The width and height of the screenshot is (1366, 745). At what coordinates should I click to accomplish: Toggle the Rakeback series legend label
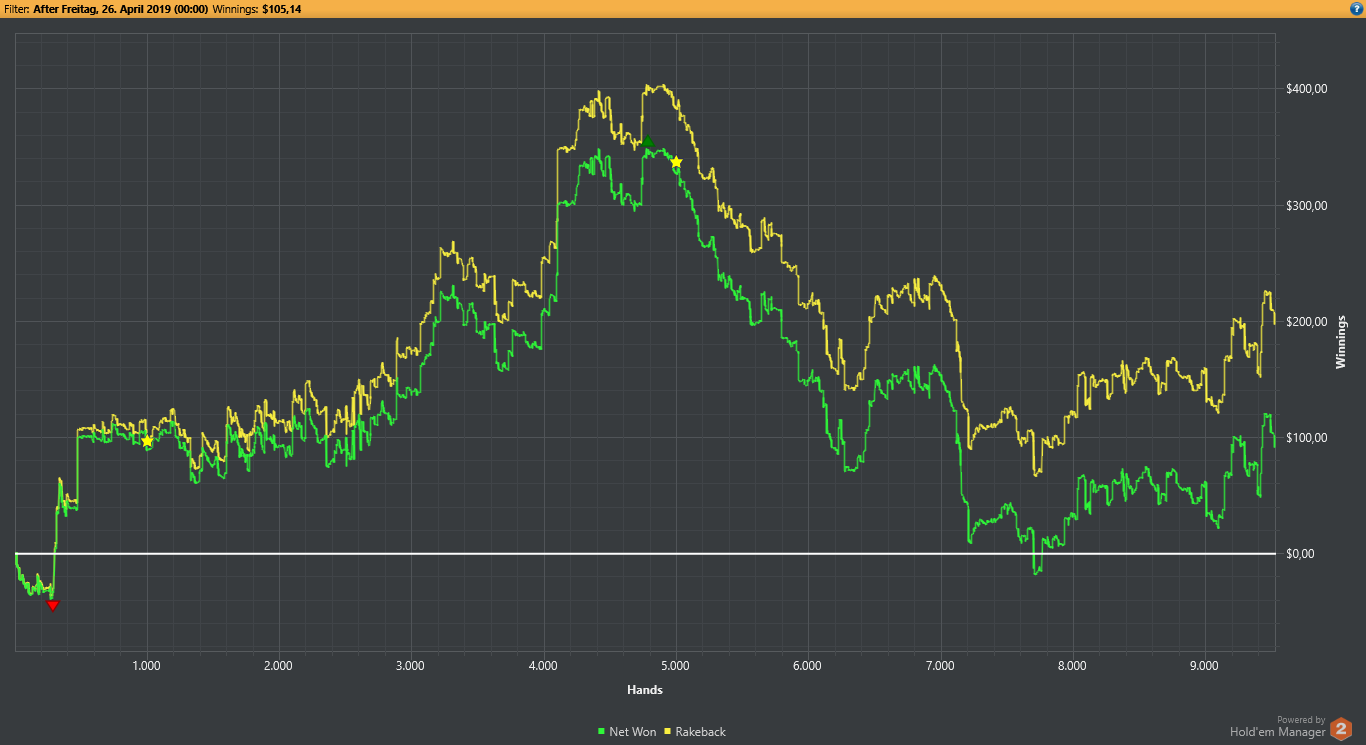701,732
